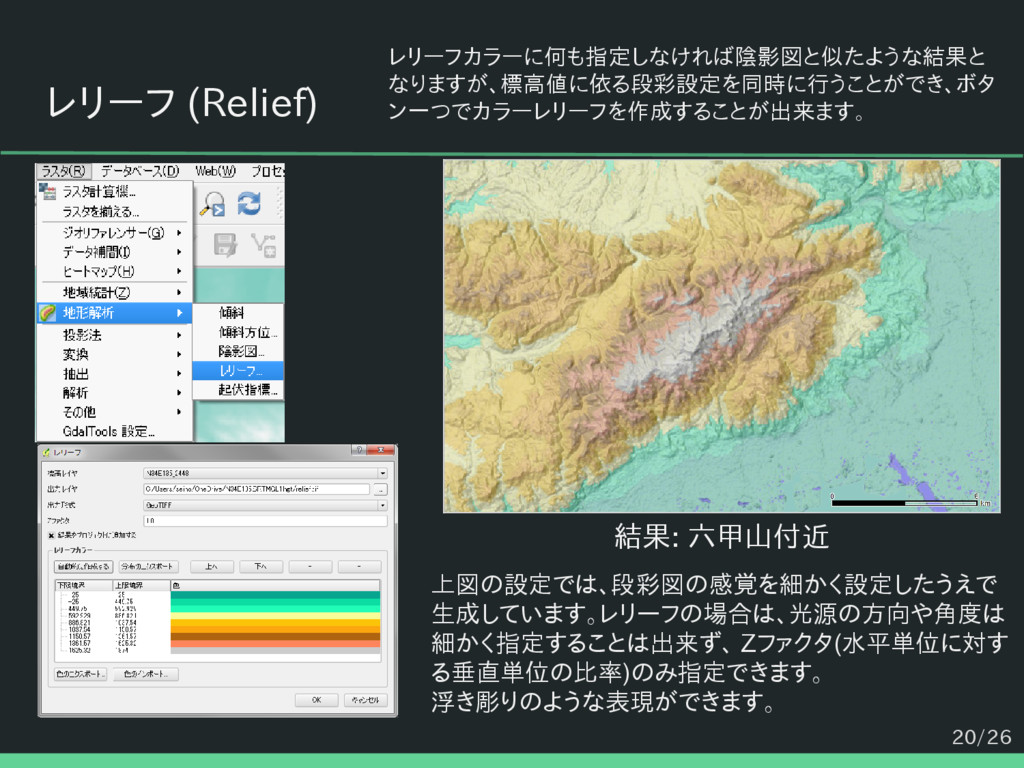Click the 上へ move up button
Image resolution: width=1024 pixels, height=768 pixels.
click(x=212, y=566)
